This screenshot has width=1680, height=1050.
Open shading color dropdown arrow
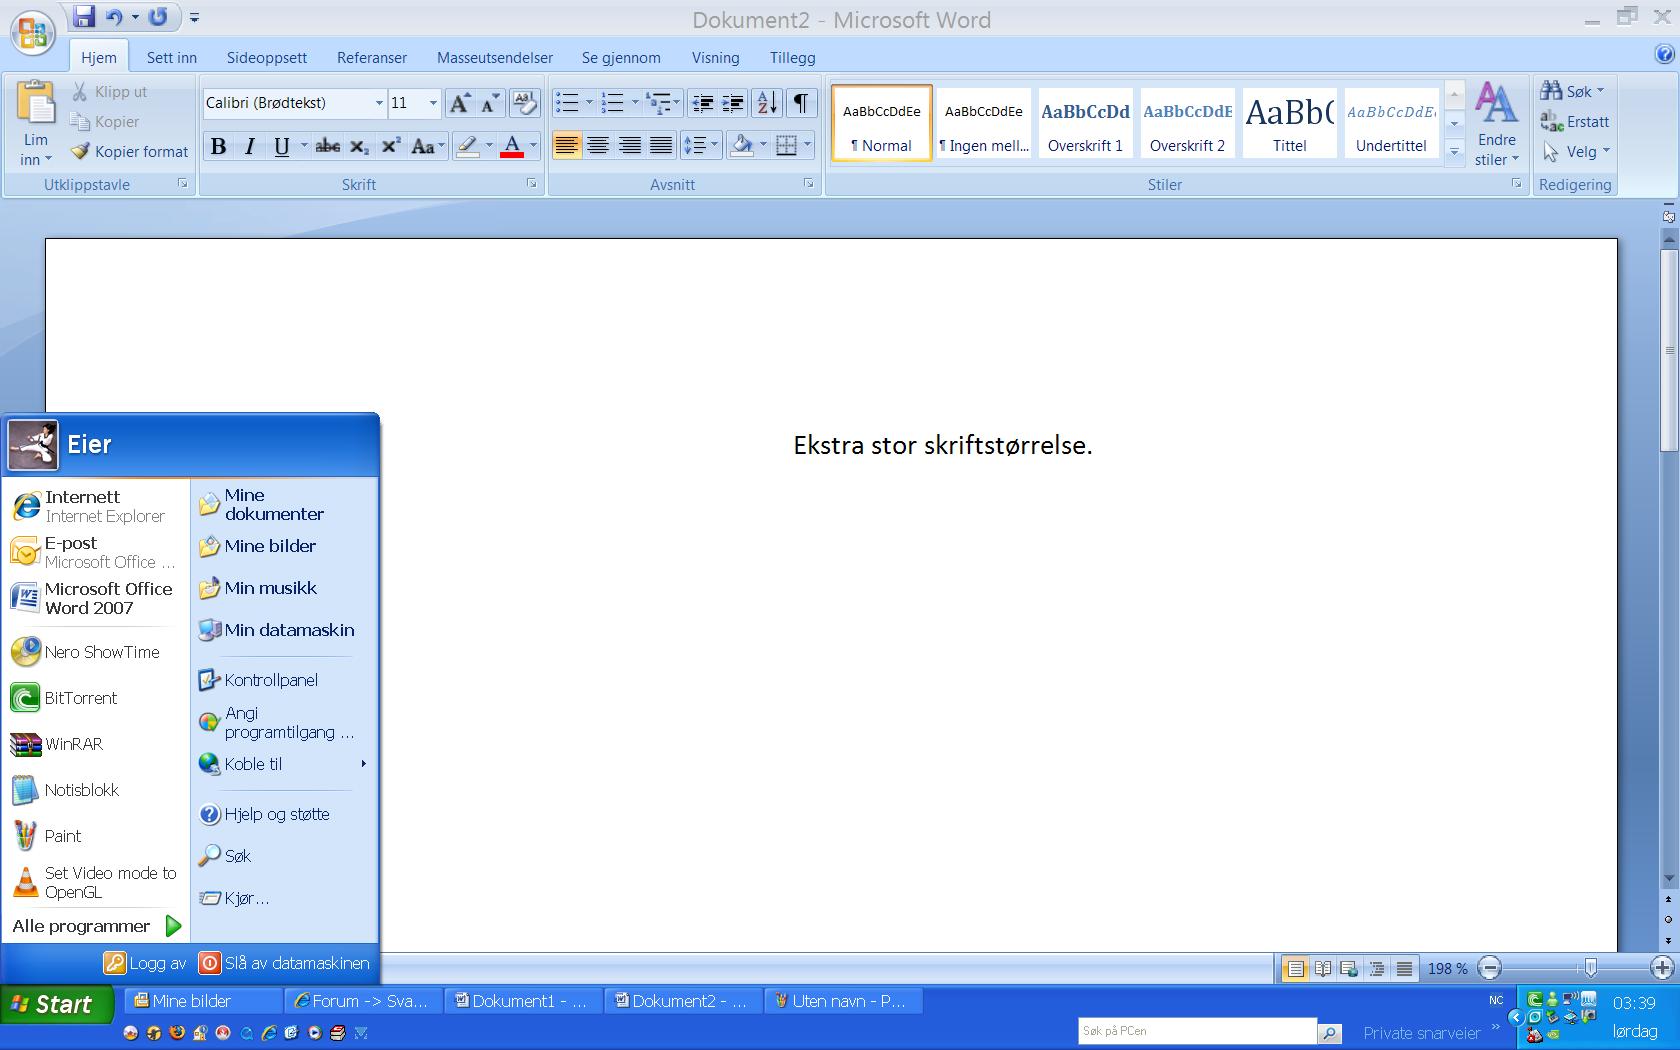763,146
